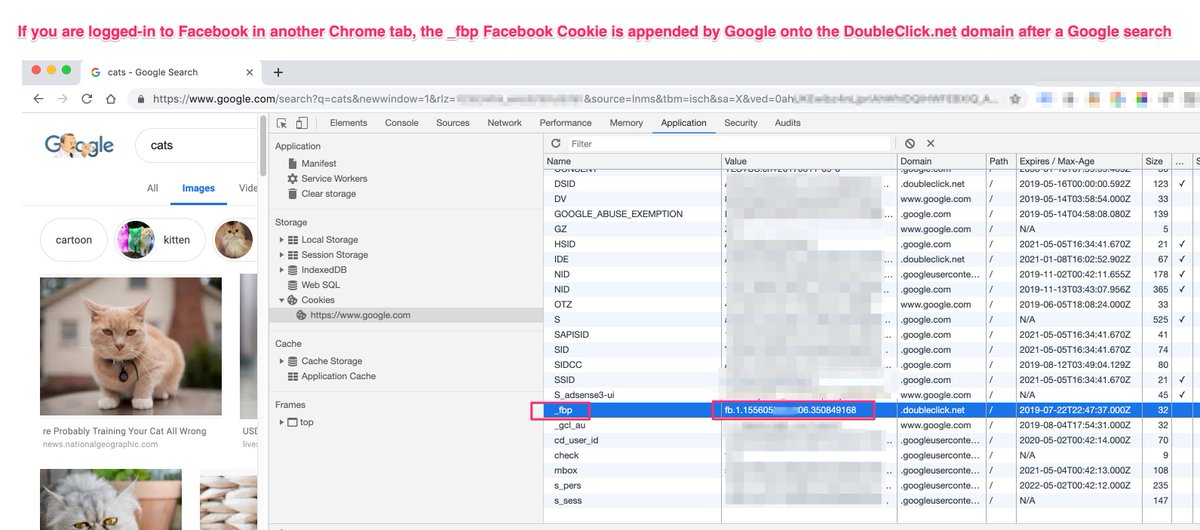Select the _fbp cookie row
Image resolution: width=1200 pixels, height=530 pixels.
[x=872, y=410]
